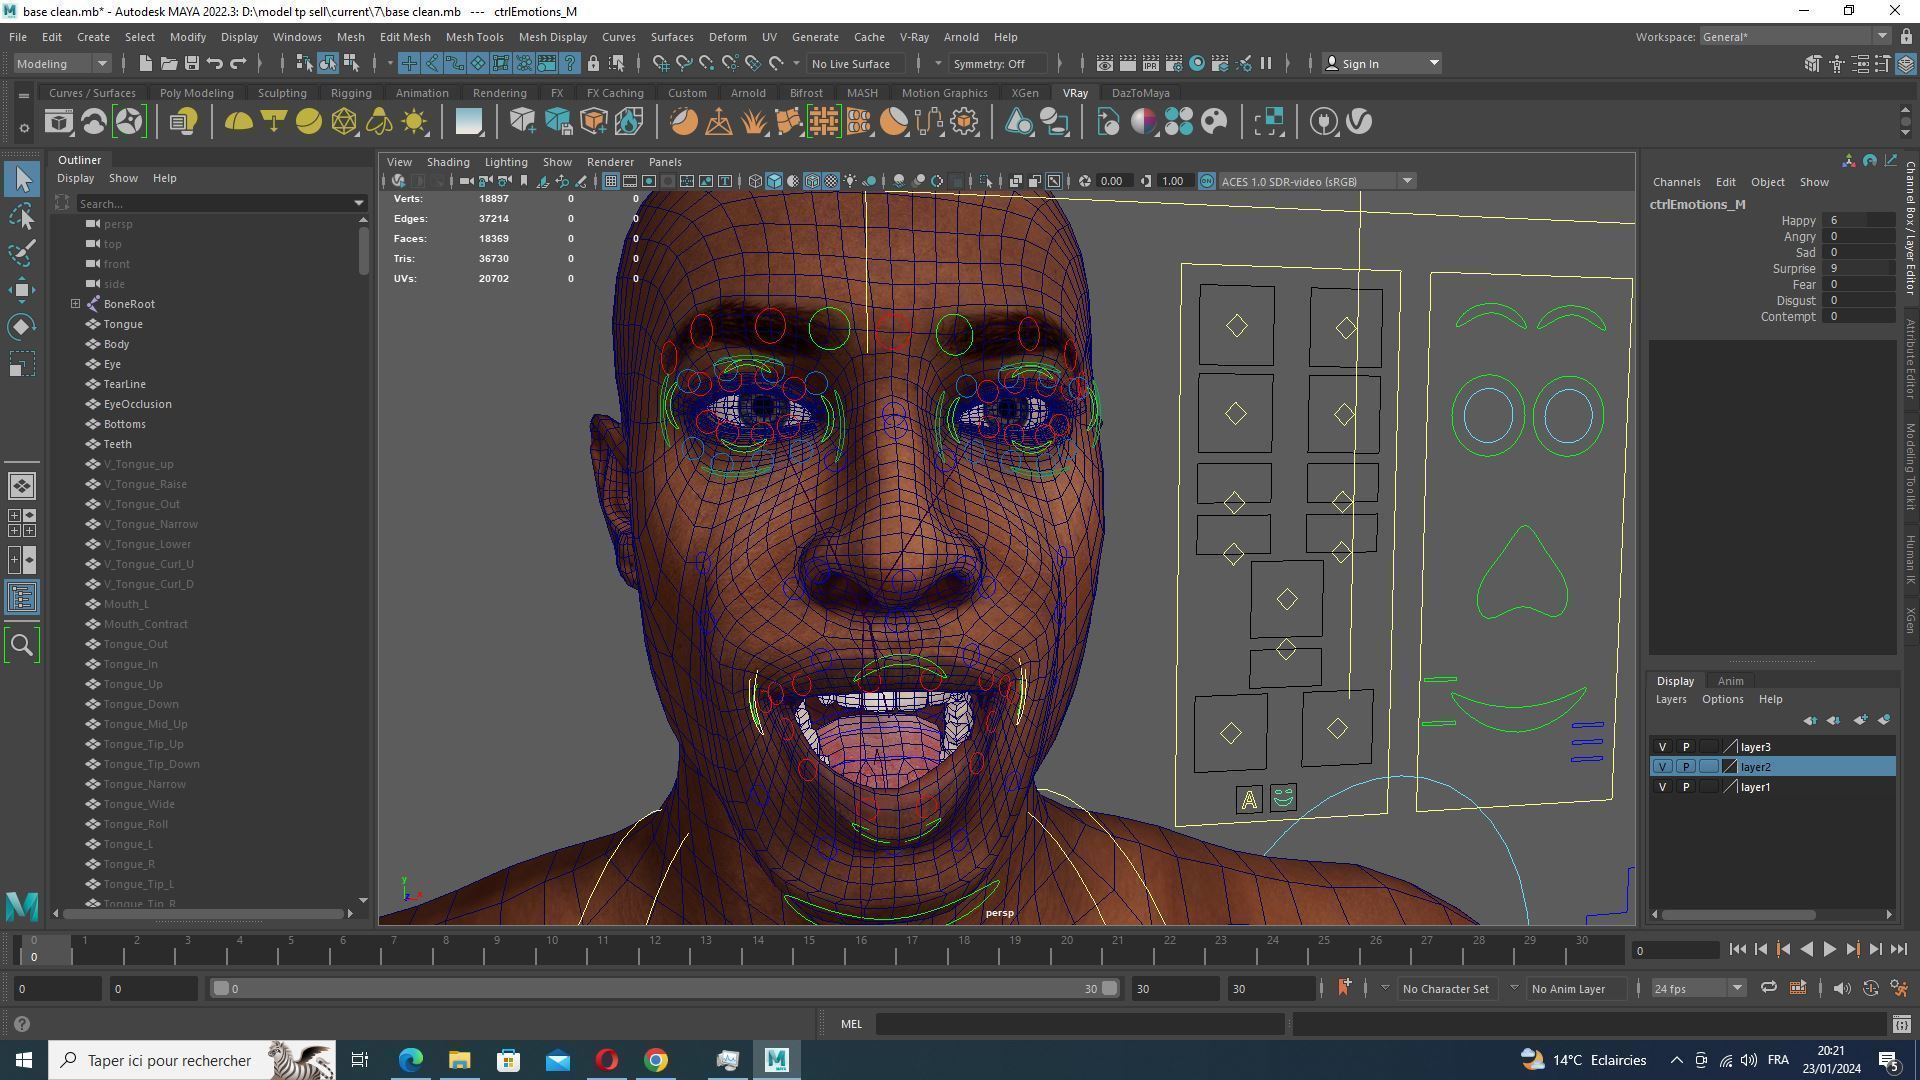Click the Surprise attribute value field
Image resolution: width=1920 pixels, height=1080 pixels.
pyautogui.click(x=1858, y=268)
